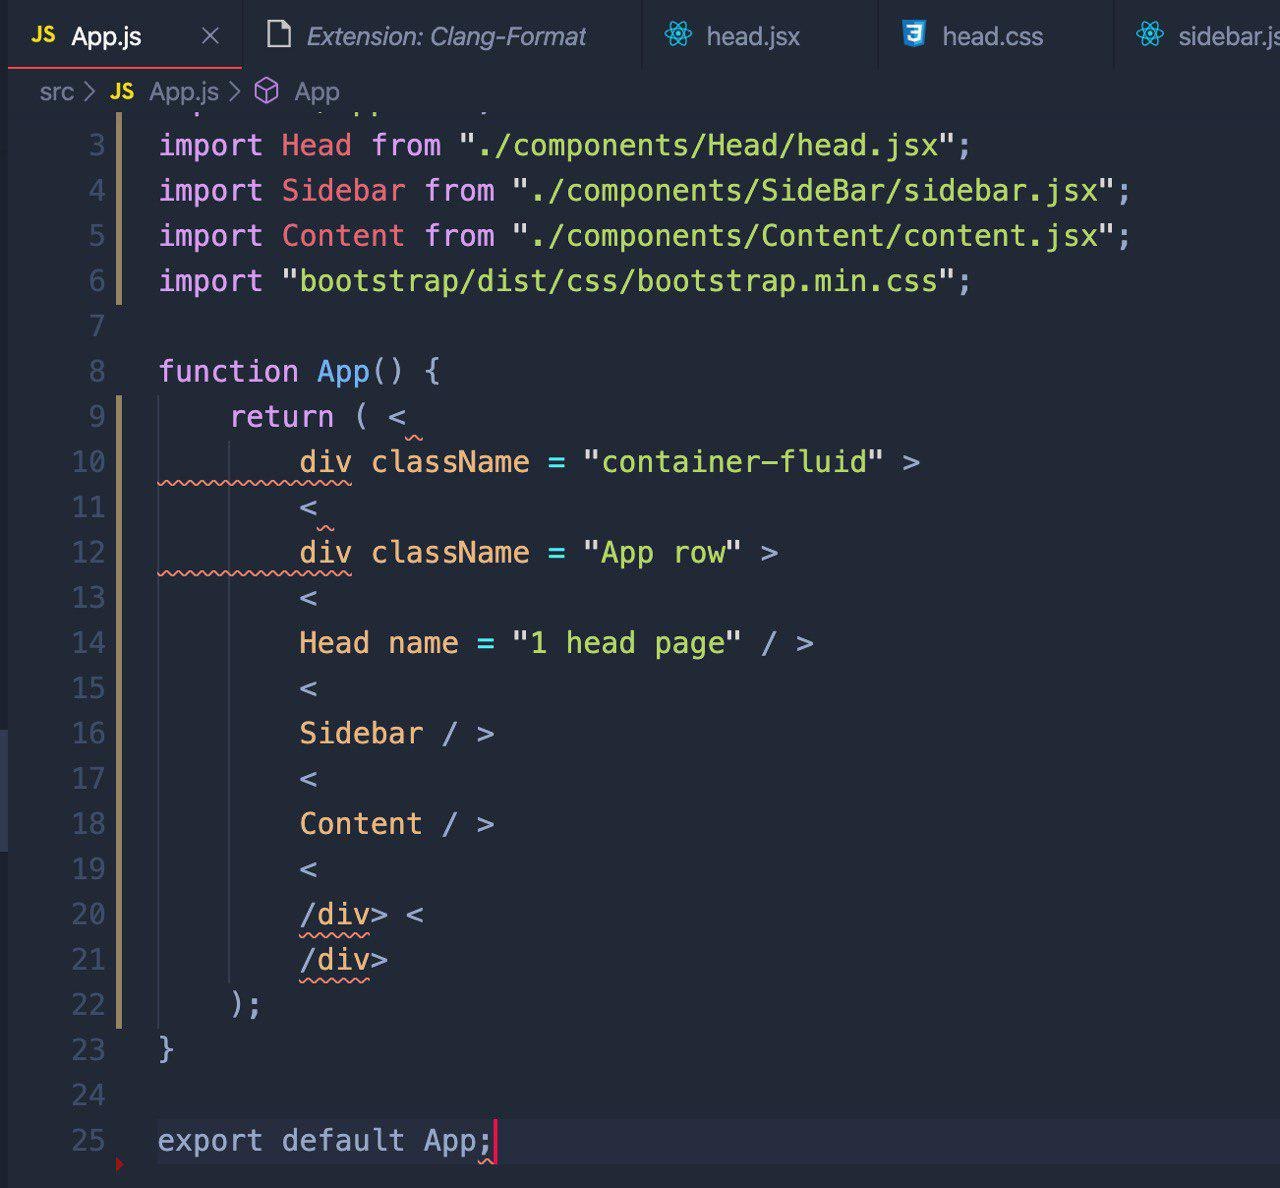This screenshot has width=1280, height=1188.
Task: Expand the App symbol breadcrumb
Action: point(317,92)
